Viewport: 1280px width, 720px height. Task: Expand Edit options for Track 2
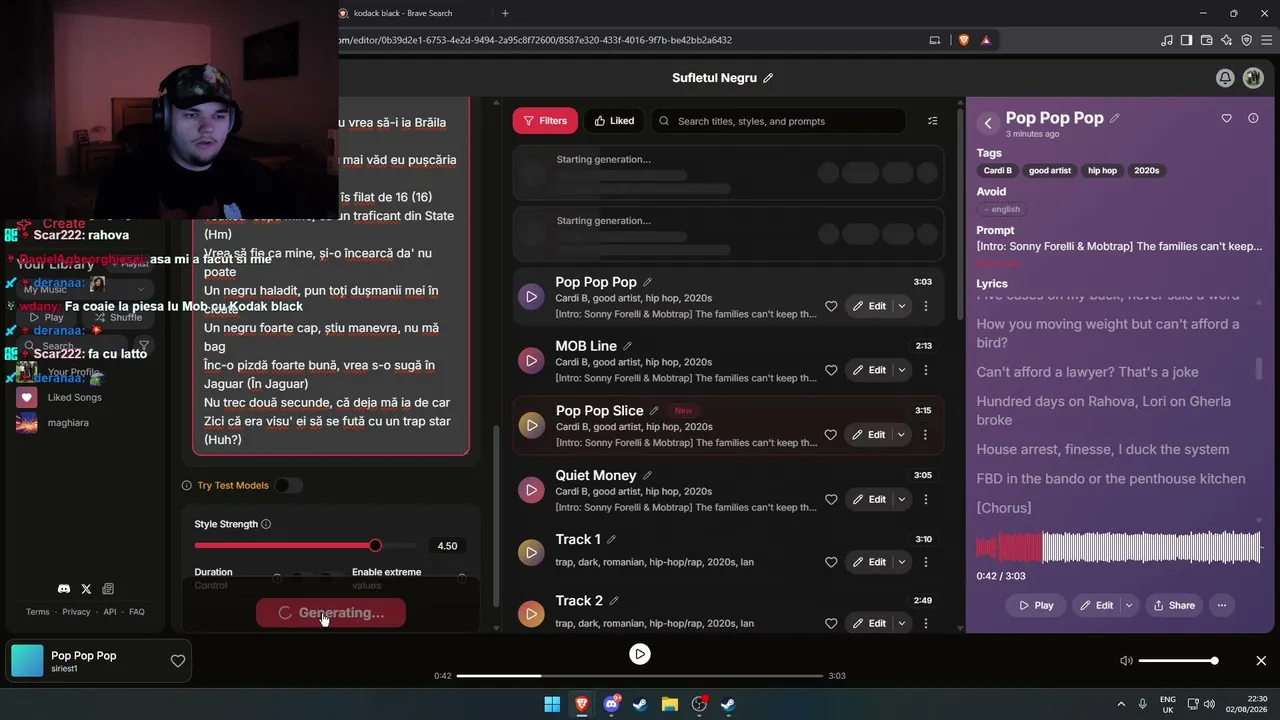point(902,623)
